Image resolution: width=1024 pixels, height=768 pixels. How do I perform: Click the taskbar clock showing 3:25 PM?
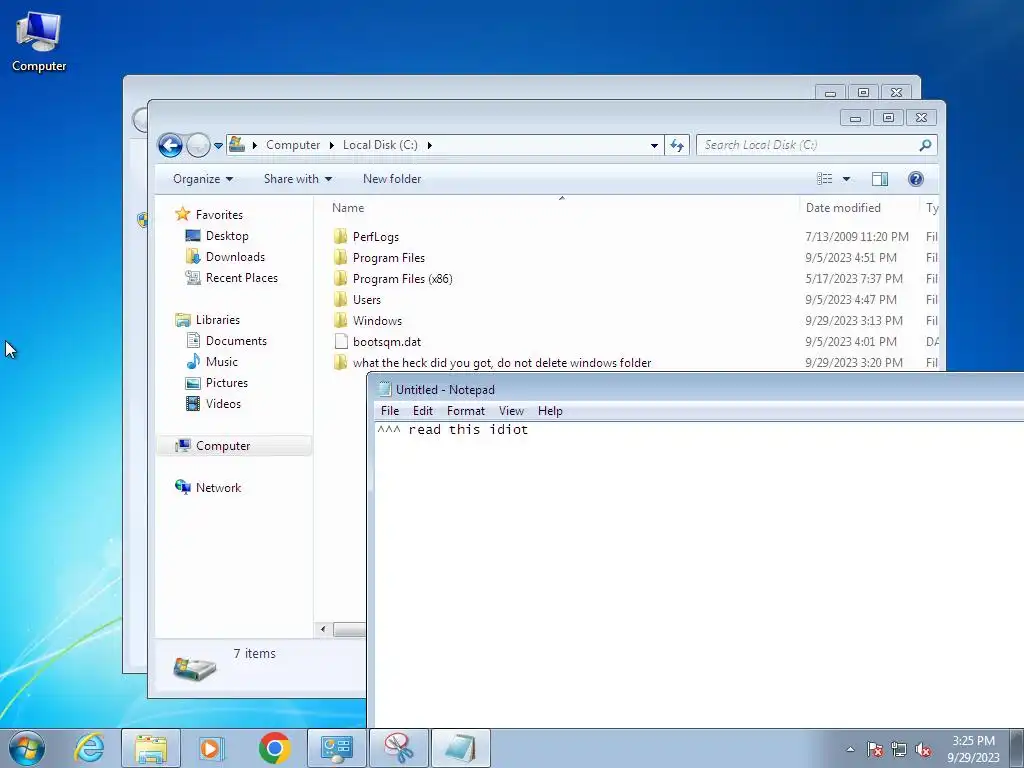click(x=973, y=749)
